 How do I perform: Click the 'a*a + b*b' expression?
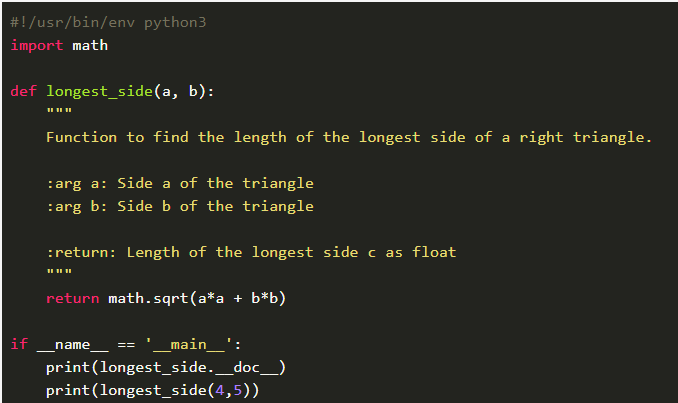[238, 298]
